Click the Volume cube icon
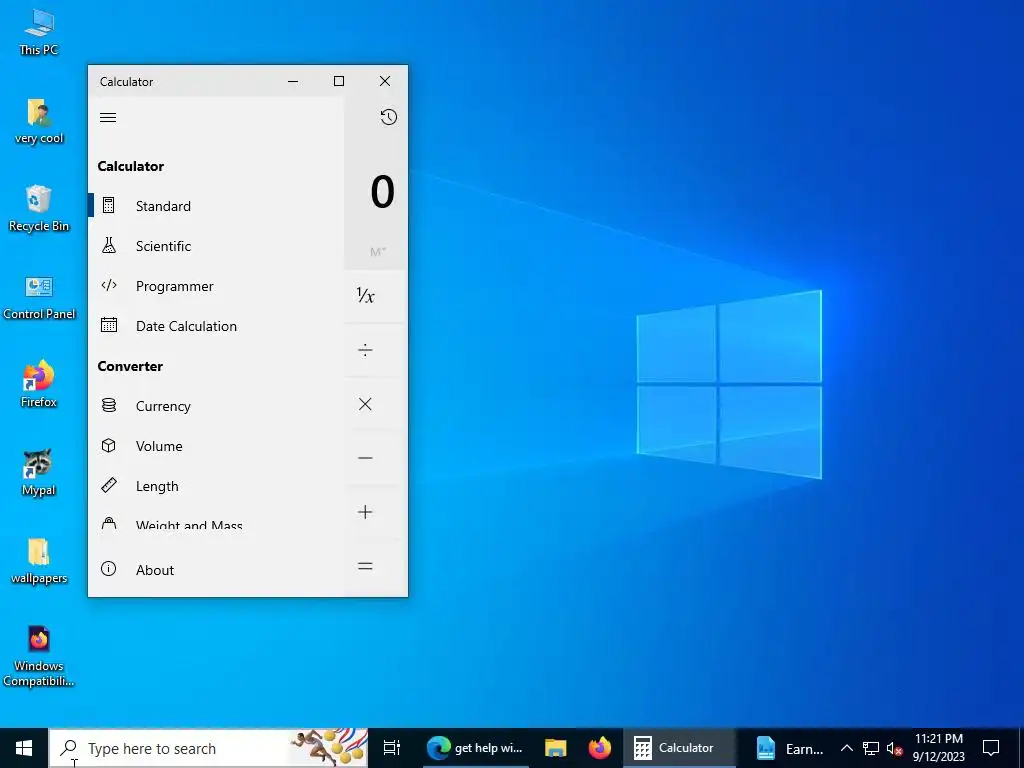This screenshot has width=1024, height=768. 109,445
